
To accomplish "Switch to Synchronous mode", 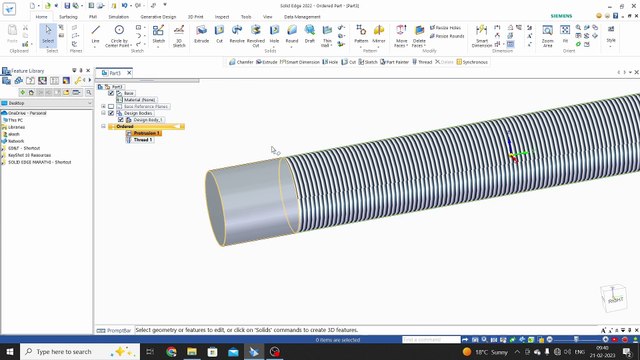I will (x=472, y=62).
